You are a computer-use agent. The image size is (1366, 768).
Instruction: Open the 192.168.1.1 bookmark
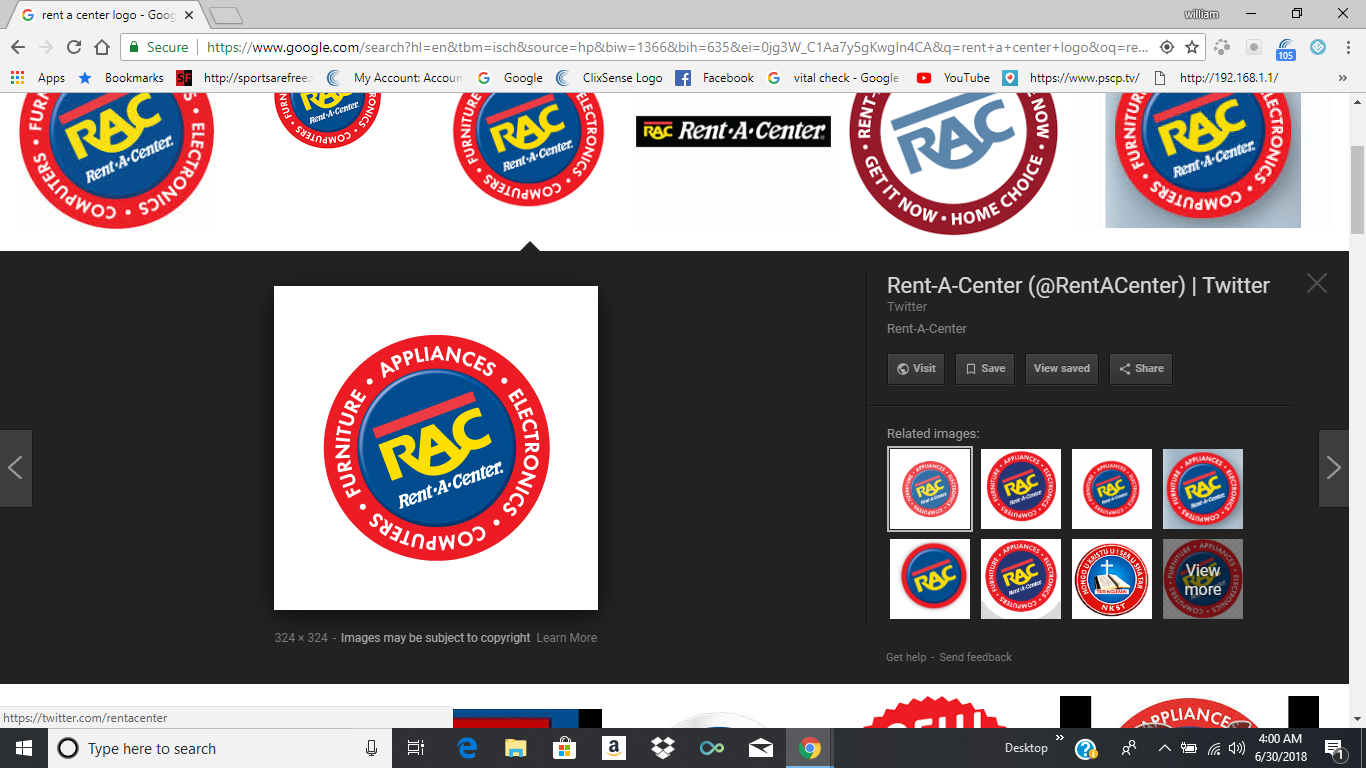coord(1215,77)
